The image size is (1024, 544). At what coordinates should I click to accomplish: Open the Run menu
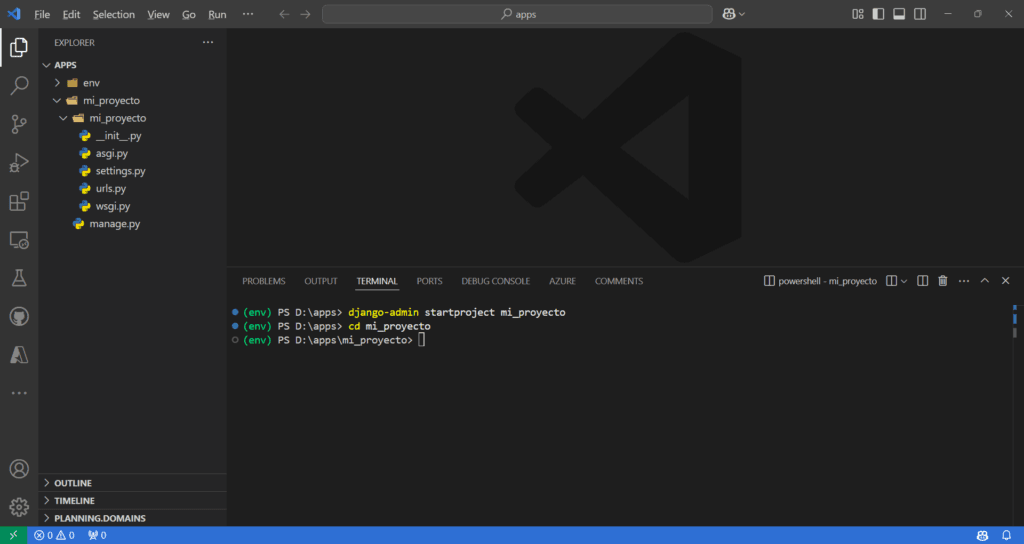click(x=217, y=14)
